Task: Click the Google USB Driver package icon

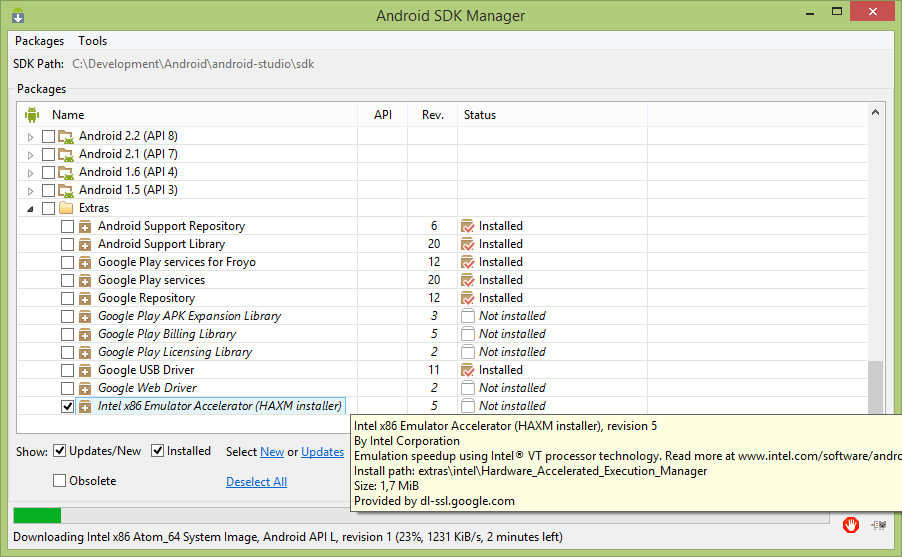Action: [85, 371]
